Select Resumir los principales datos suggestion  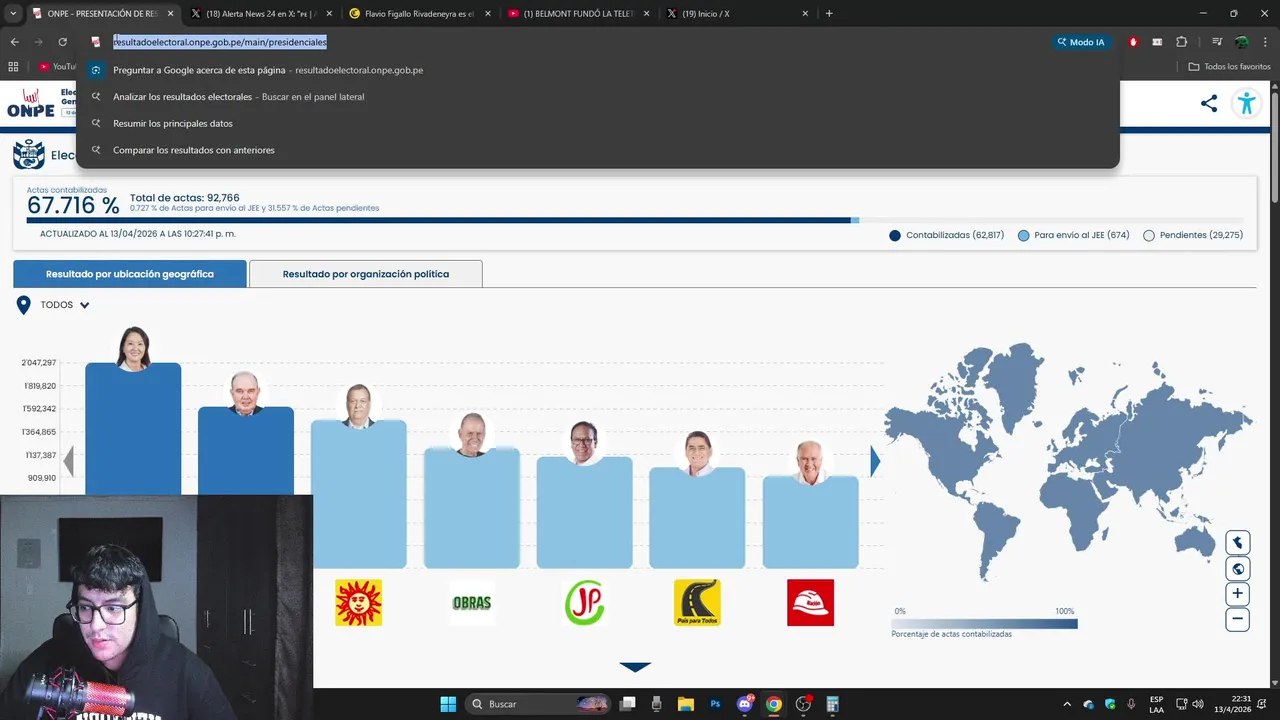598,123
